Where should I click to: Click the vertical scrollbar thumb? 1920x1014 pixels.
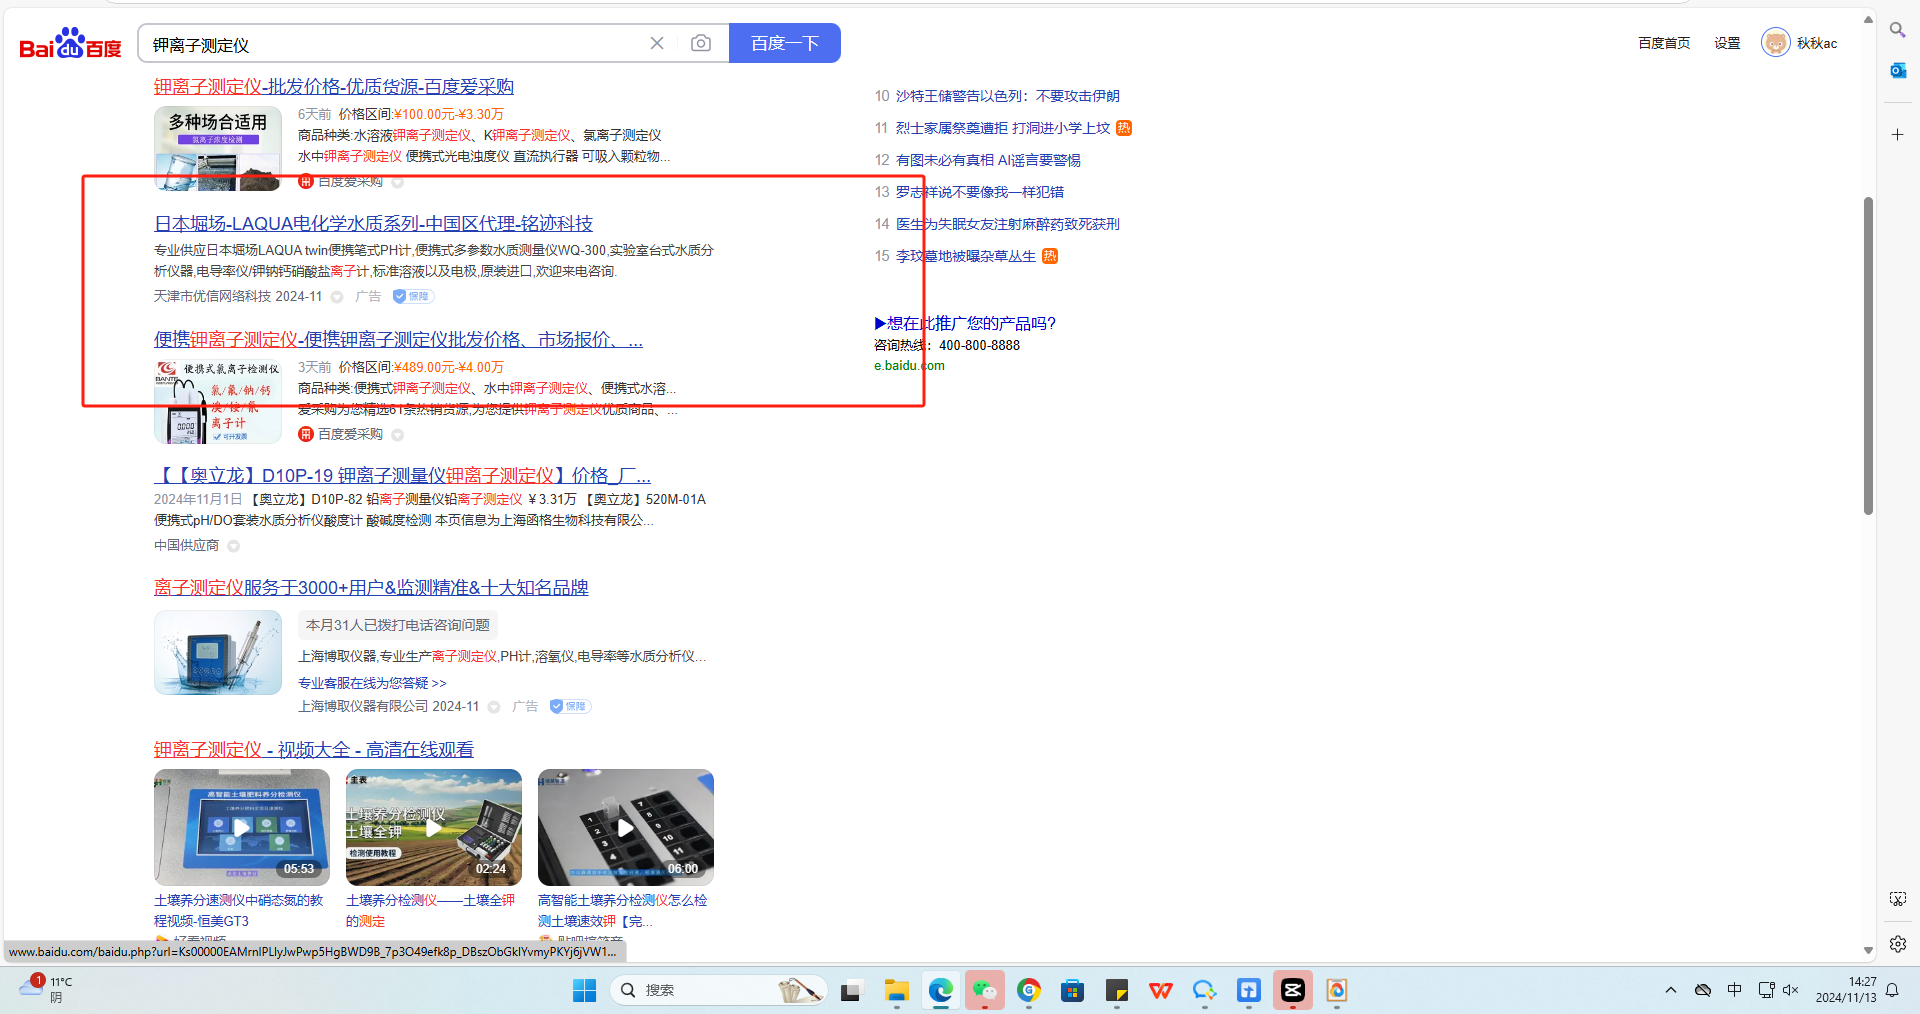click(1868, 356)
